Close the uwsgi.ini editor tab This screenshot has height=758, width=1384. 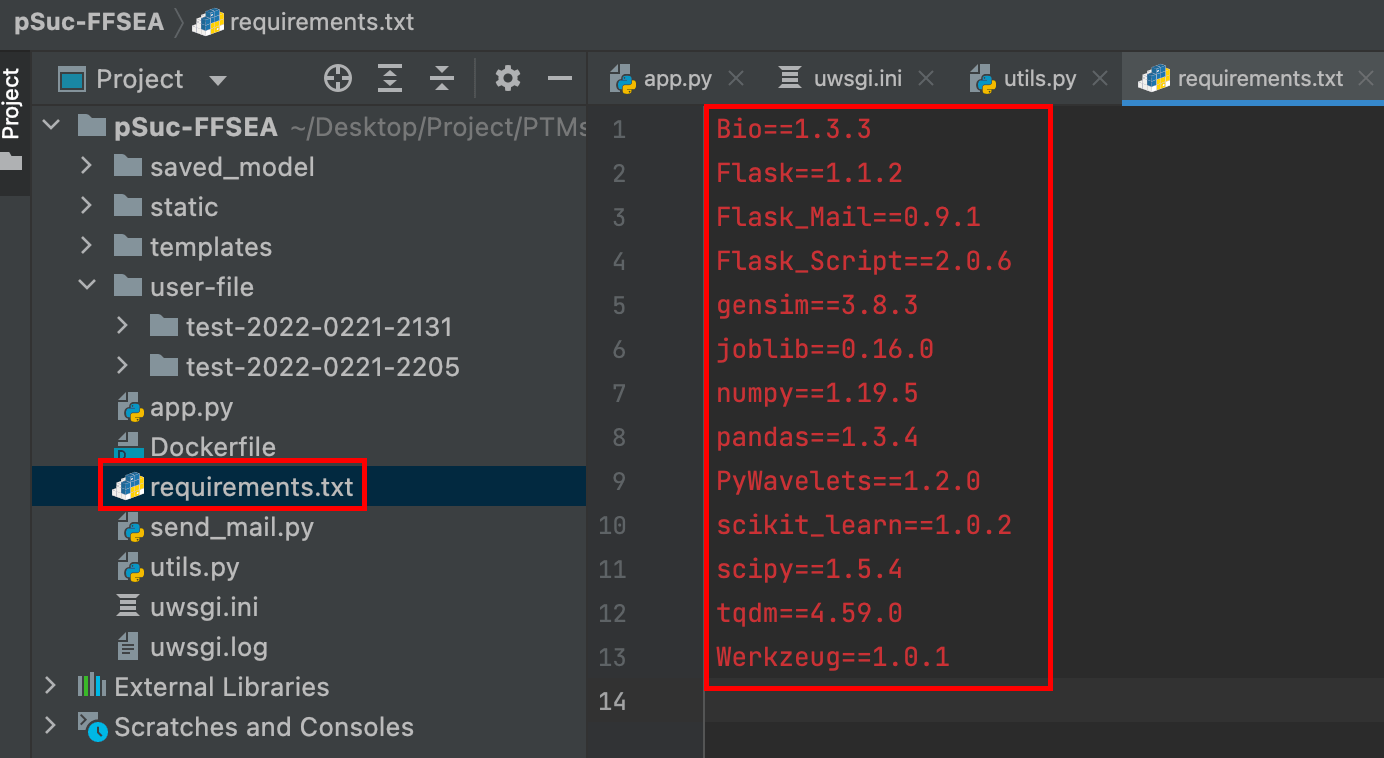[926, 78]
